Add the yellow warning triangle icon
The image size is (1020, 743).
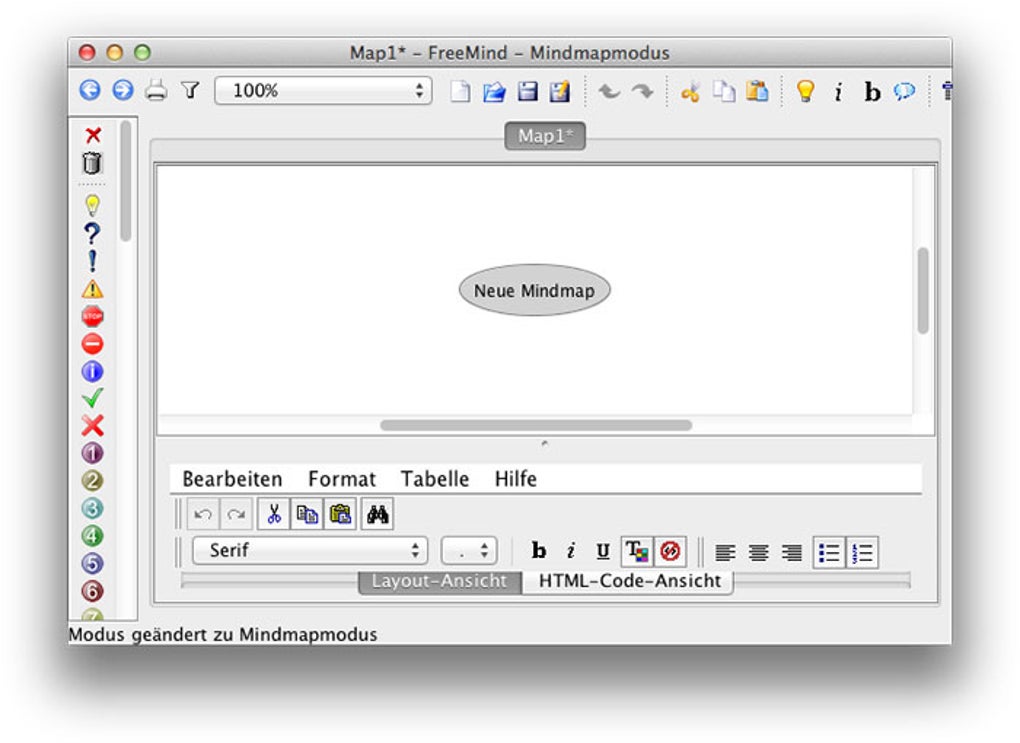pyautogui.click(x=92, y=289)
